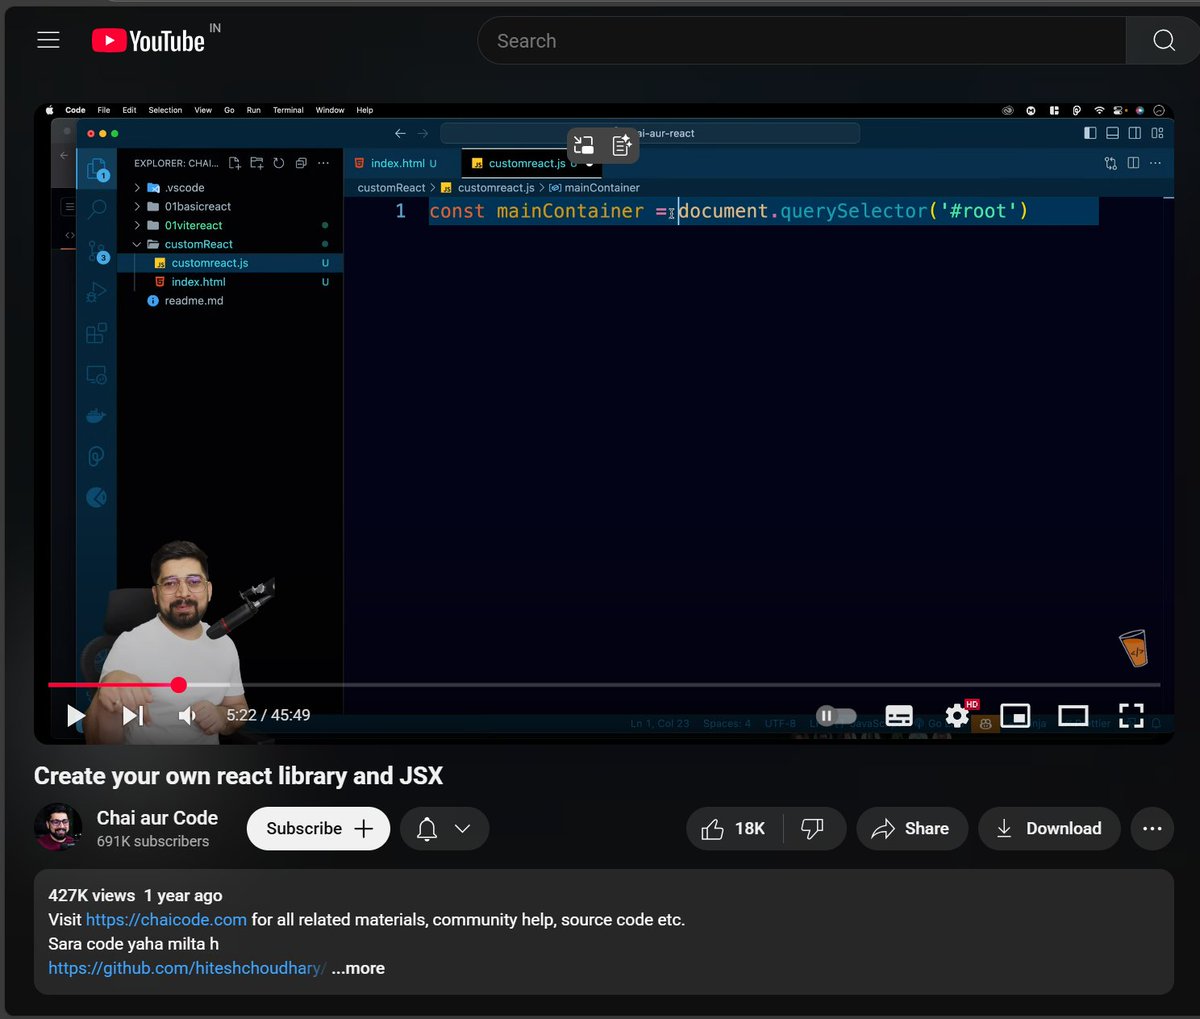The width and height of the screenshot is (1200, 1019).
Task: Click the 5:22 / 45:49 time display
Action: click(268, 715)
